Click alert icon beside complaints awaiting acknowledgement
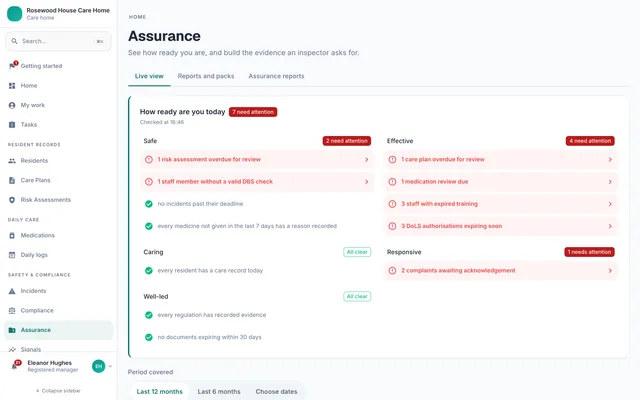This screenshot has width=640, height=400. point(392,271)
